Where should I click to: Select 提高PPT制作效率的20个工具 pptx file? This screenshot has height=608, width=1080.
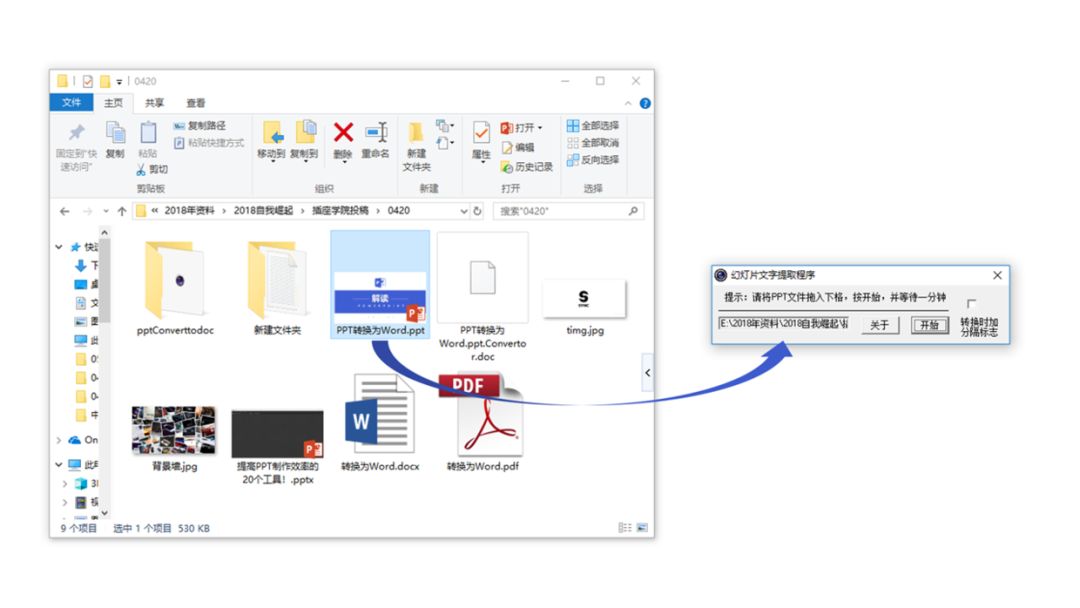278,447
